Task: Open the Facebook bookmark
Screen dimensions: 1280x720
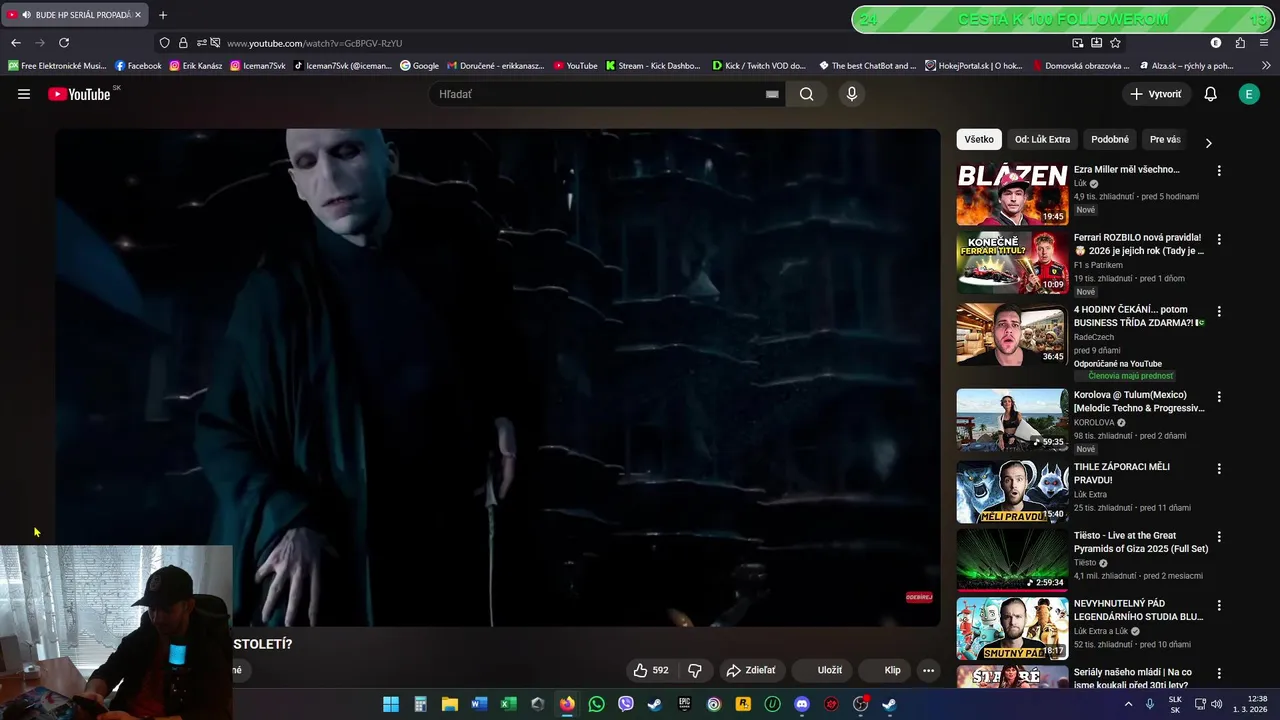Action: coord(138,66)
